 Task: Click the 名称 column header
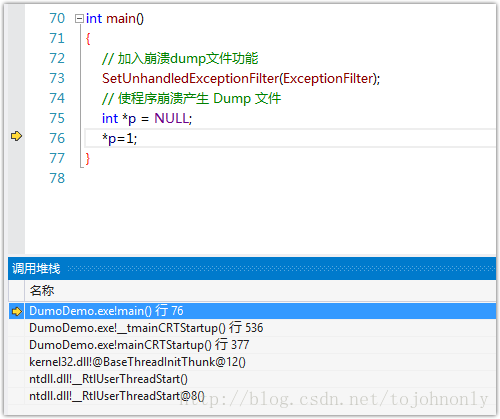(x=260, y=291)
